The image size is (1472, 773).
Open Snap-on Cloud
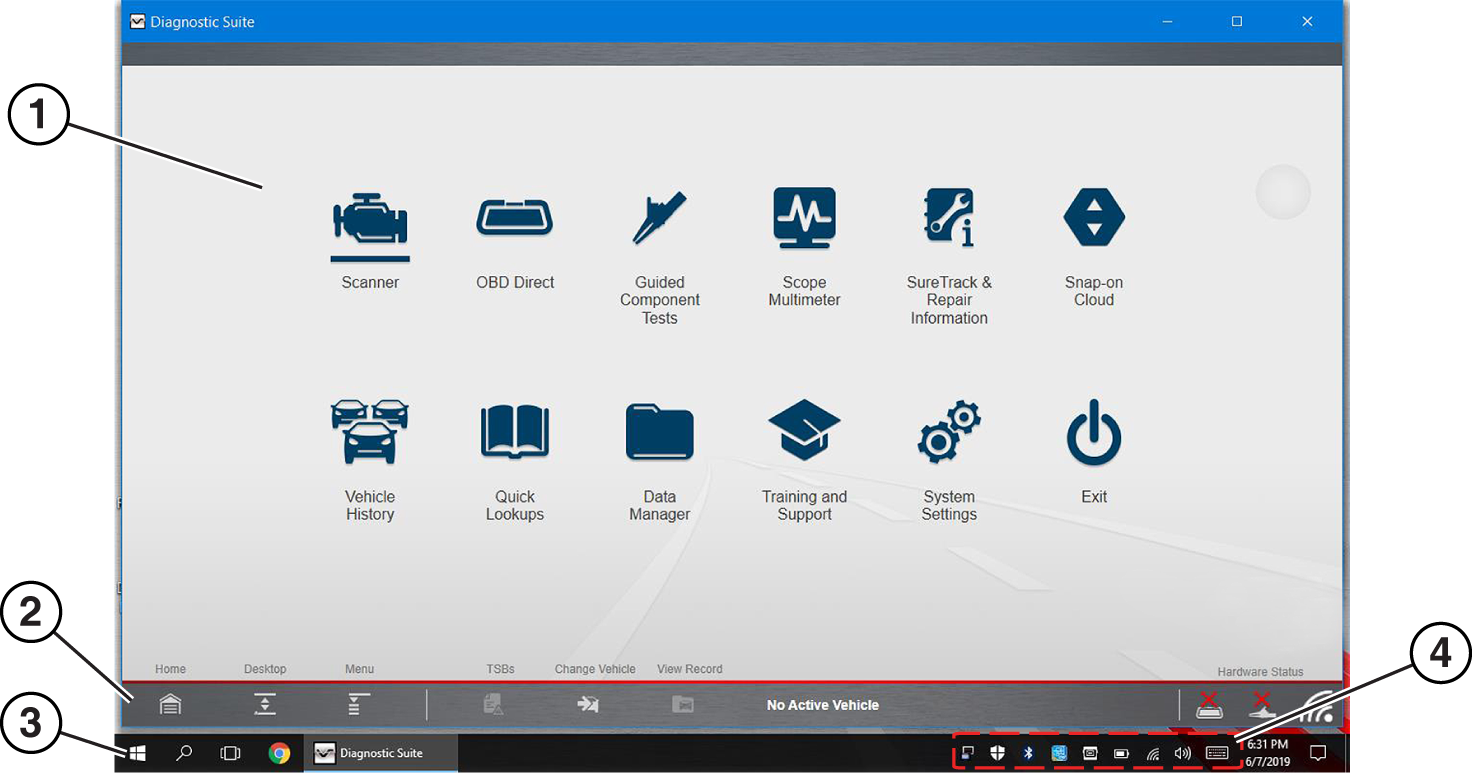(x=1094, y=218)
